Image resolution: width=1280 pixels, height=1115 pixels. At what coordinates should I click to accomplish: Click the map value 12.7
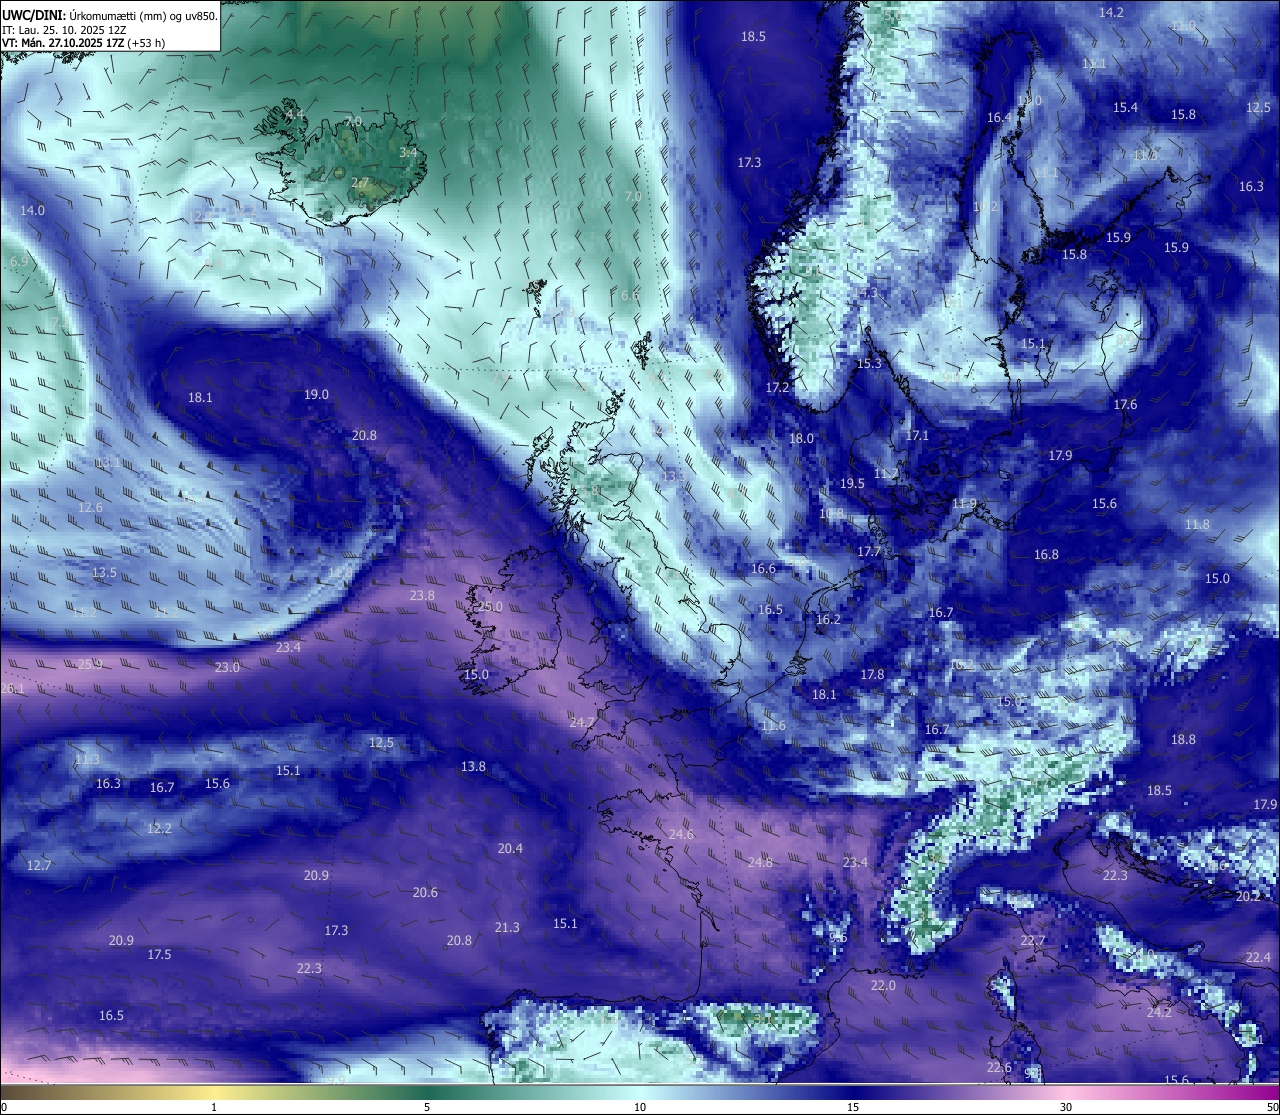coord(39,865)
